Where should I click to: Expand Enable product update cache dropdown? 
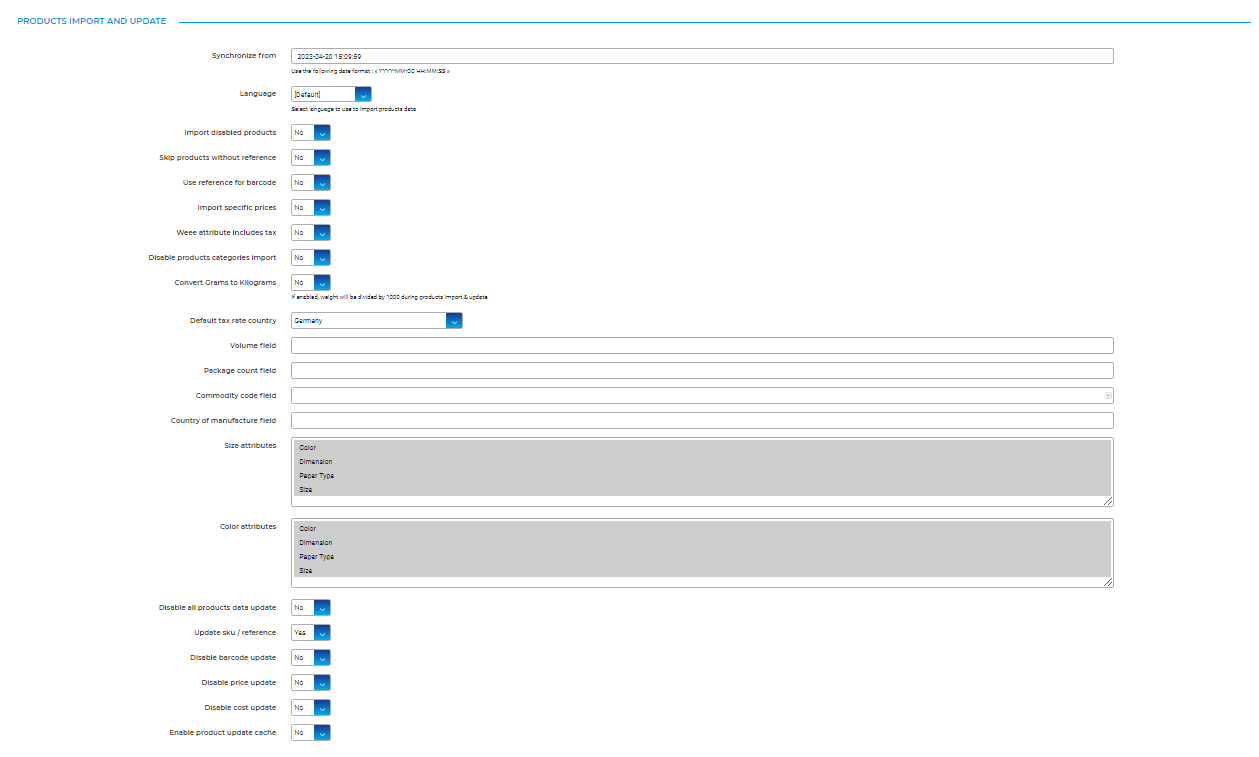pos(311,733)
